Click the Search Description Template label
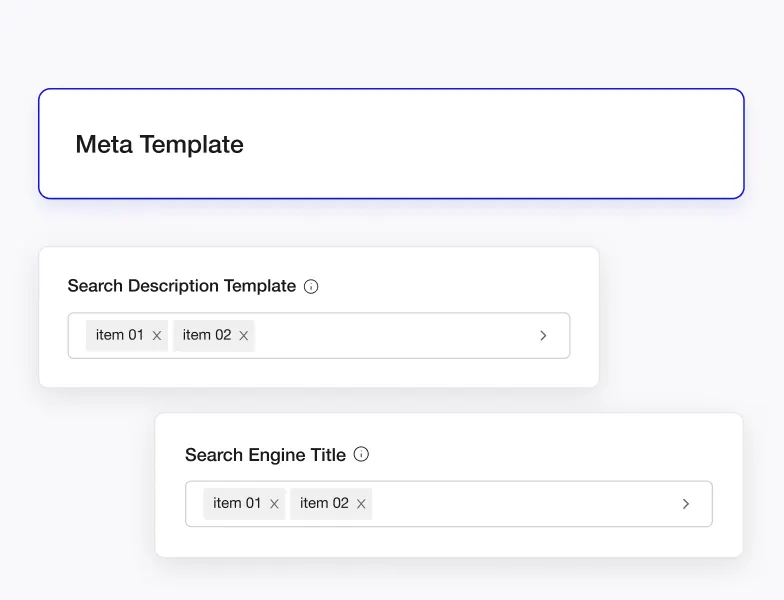The width and height of the screenshot is (784, 600). point(182,286)
